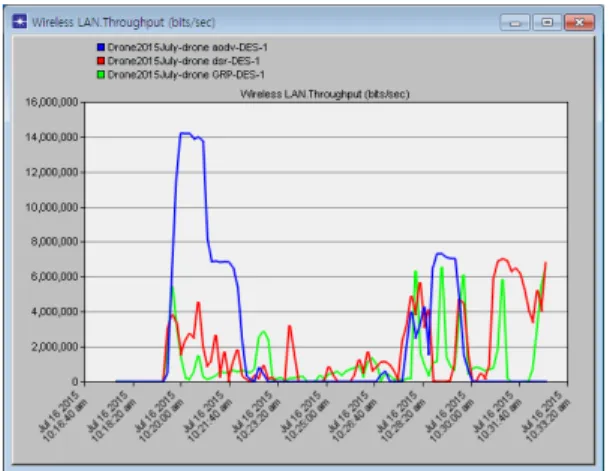Select legend text 'Drone2015July-drone dsr-DES-1'
The image size is (610, 471).
(184, 61)
